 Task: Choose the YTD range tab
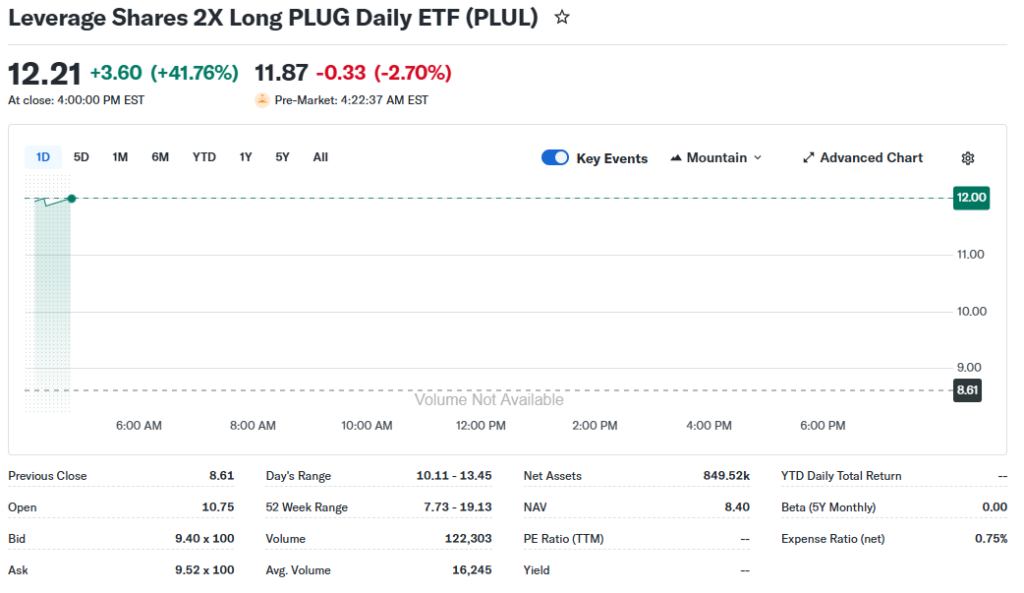(x=204, y=157)
